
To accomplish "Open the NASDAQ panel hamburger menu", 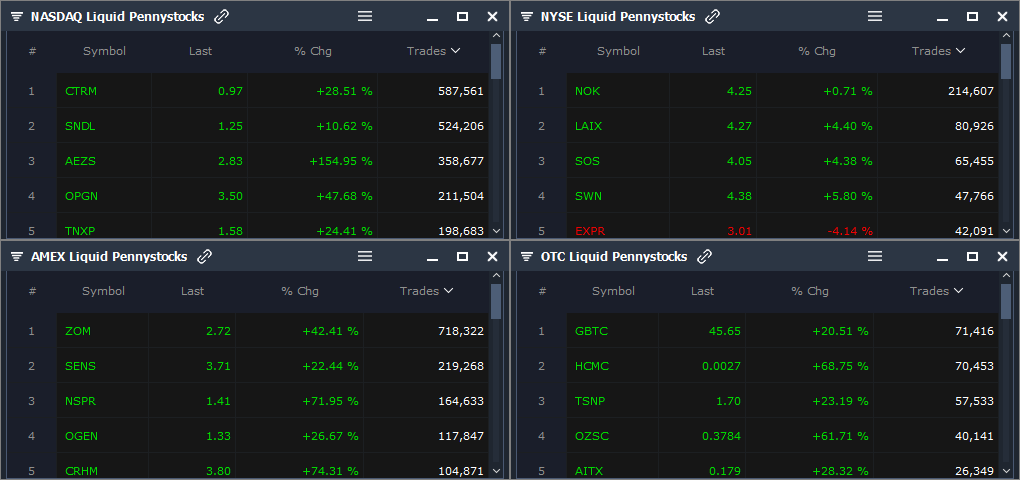I will [x=365, y=16].
